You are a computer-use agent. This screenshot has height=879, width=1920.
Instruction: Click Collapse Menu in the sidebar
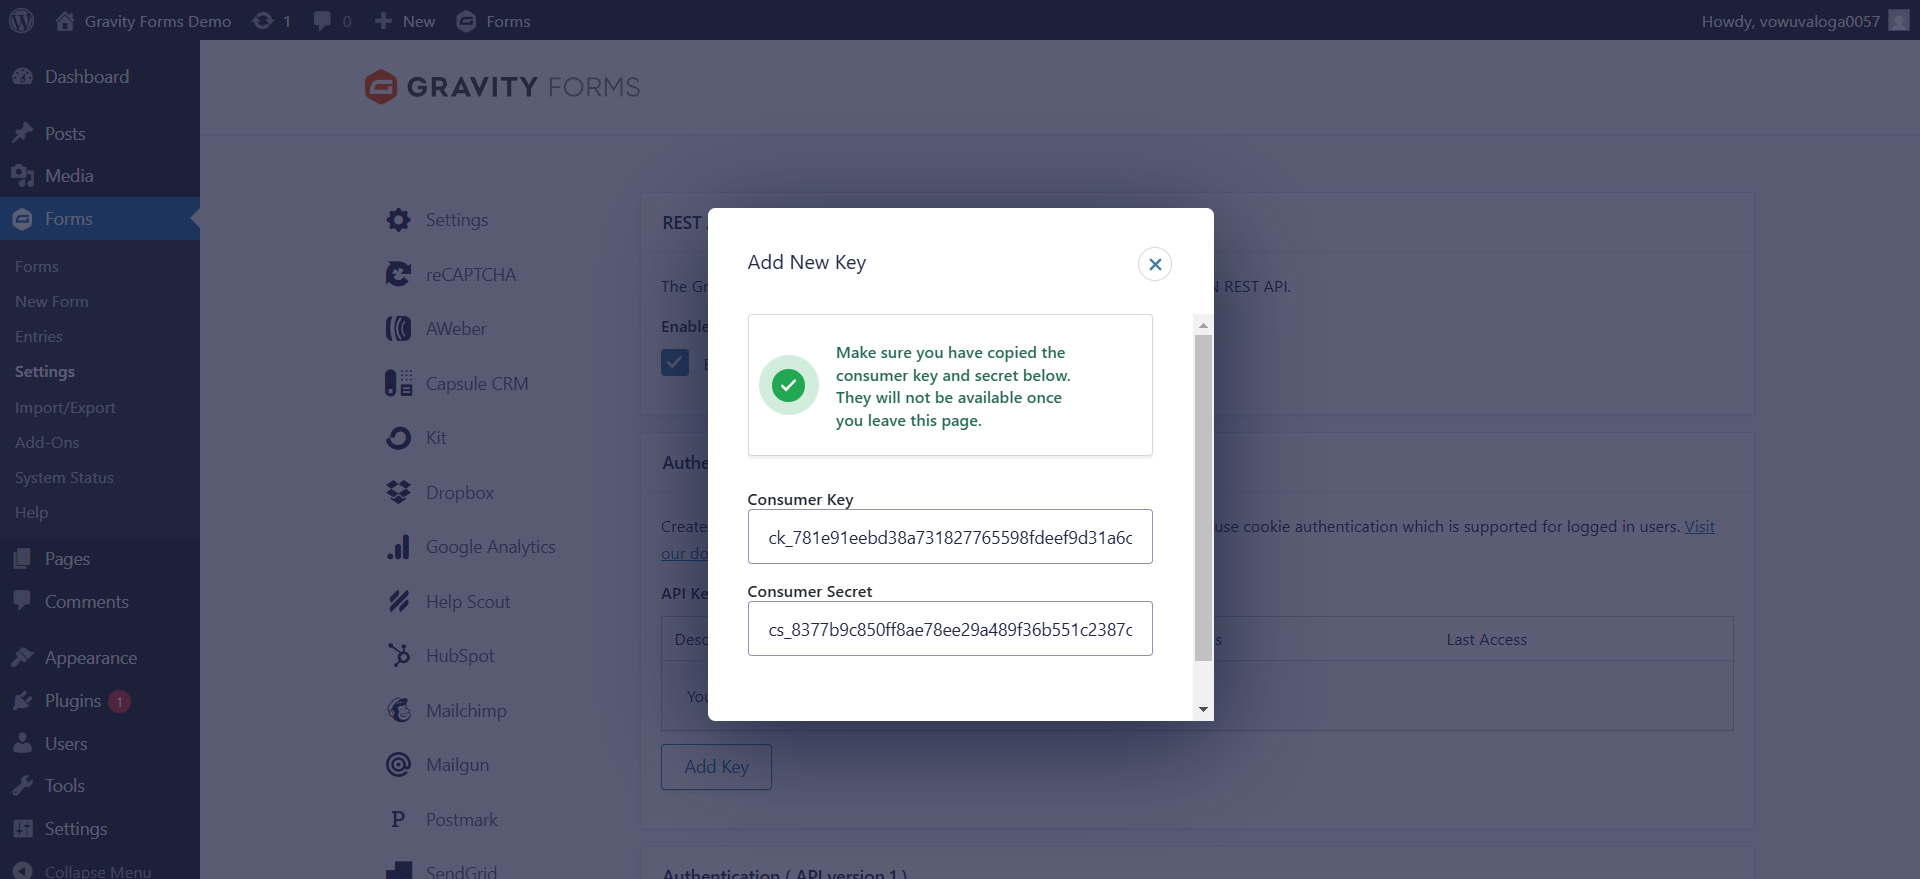click(x=98, y=871)
